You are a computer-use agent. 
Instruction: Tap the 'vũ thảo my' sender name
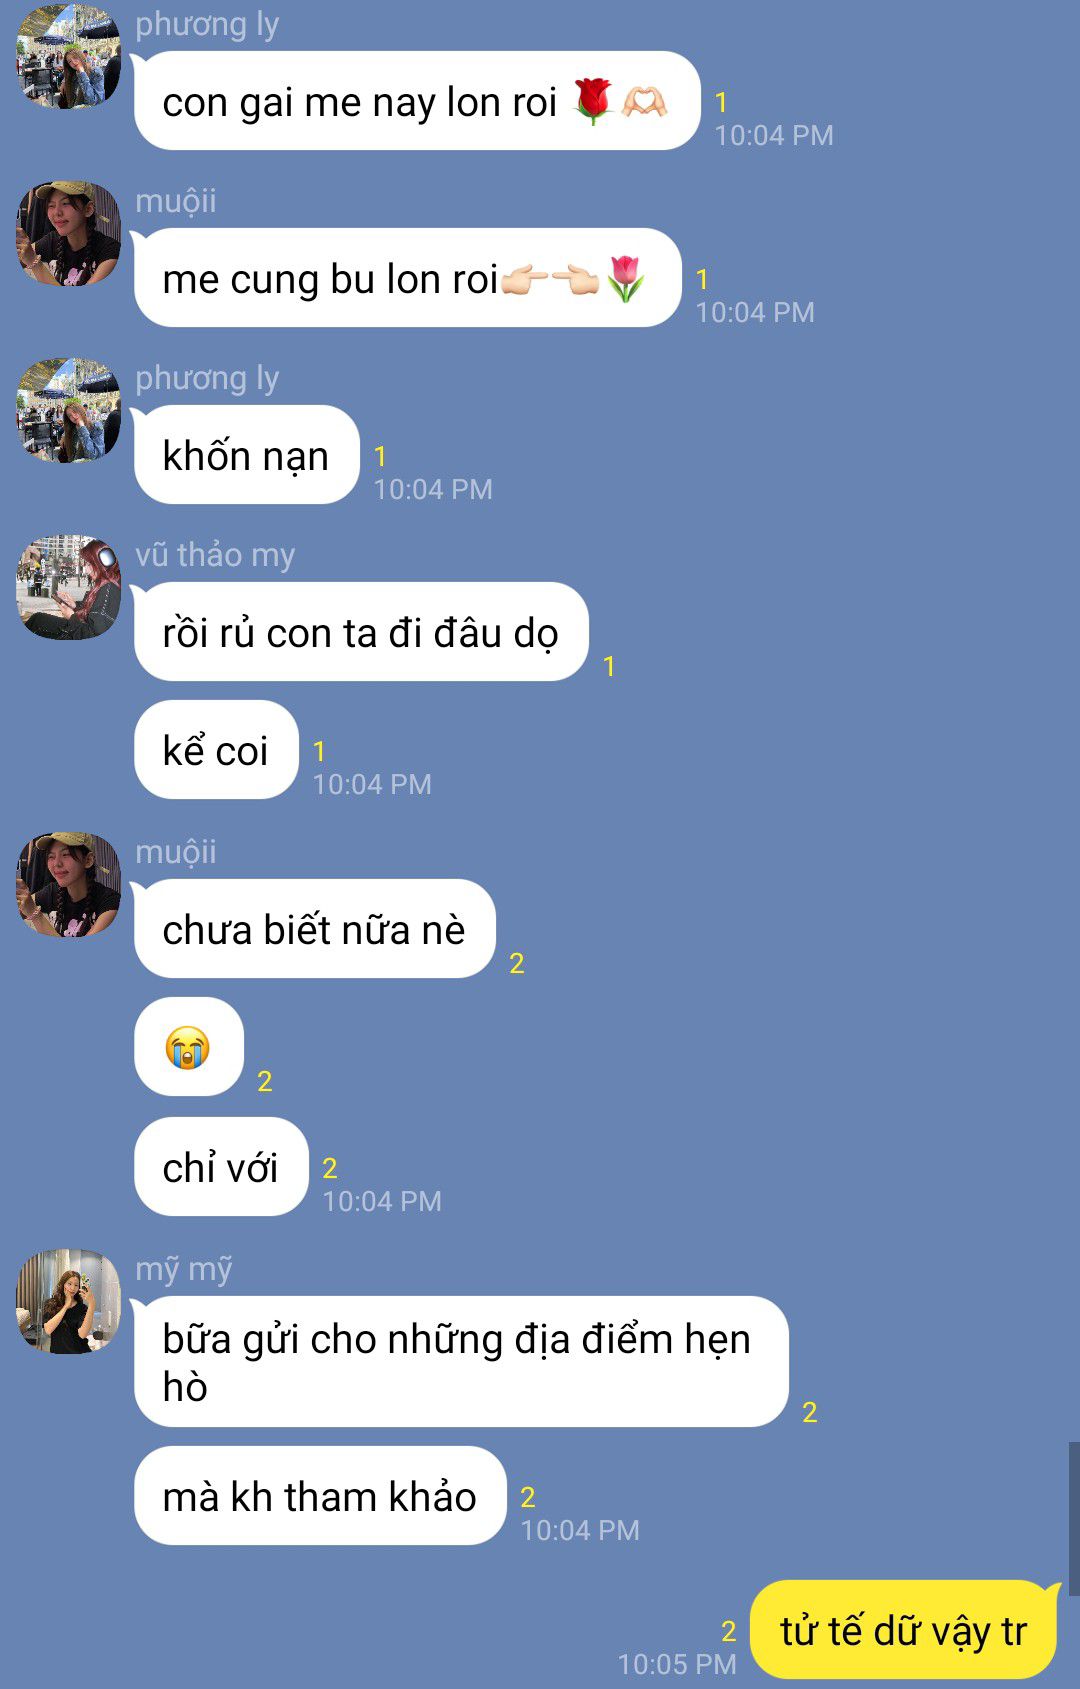click(215, 554)
